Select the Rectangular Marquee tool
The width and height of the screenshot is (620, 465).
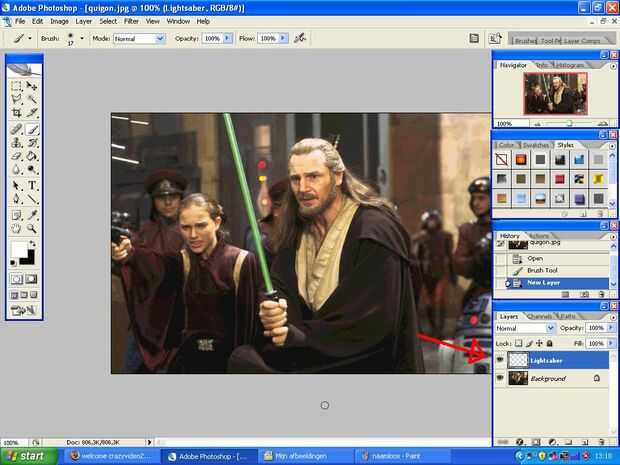17,86
